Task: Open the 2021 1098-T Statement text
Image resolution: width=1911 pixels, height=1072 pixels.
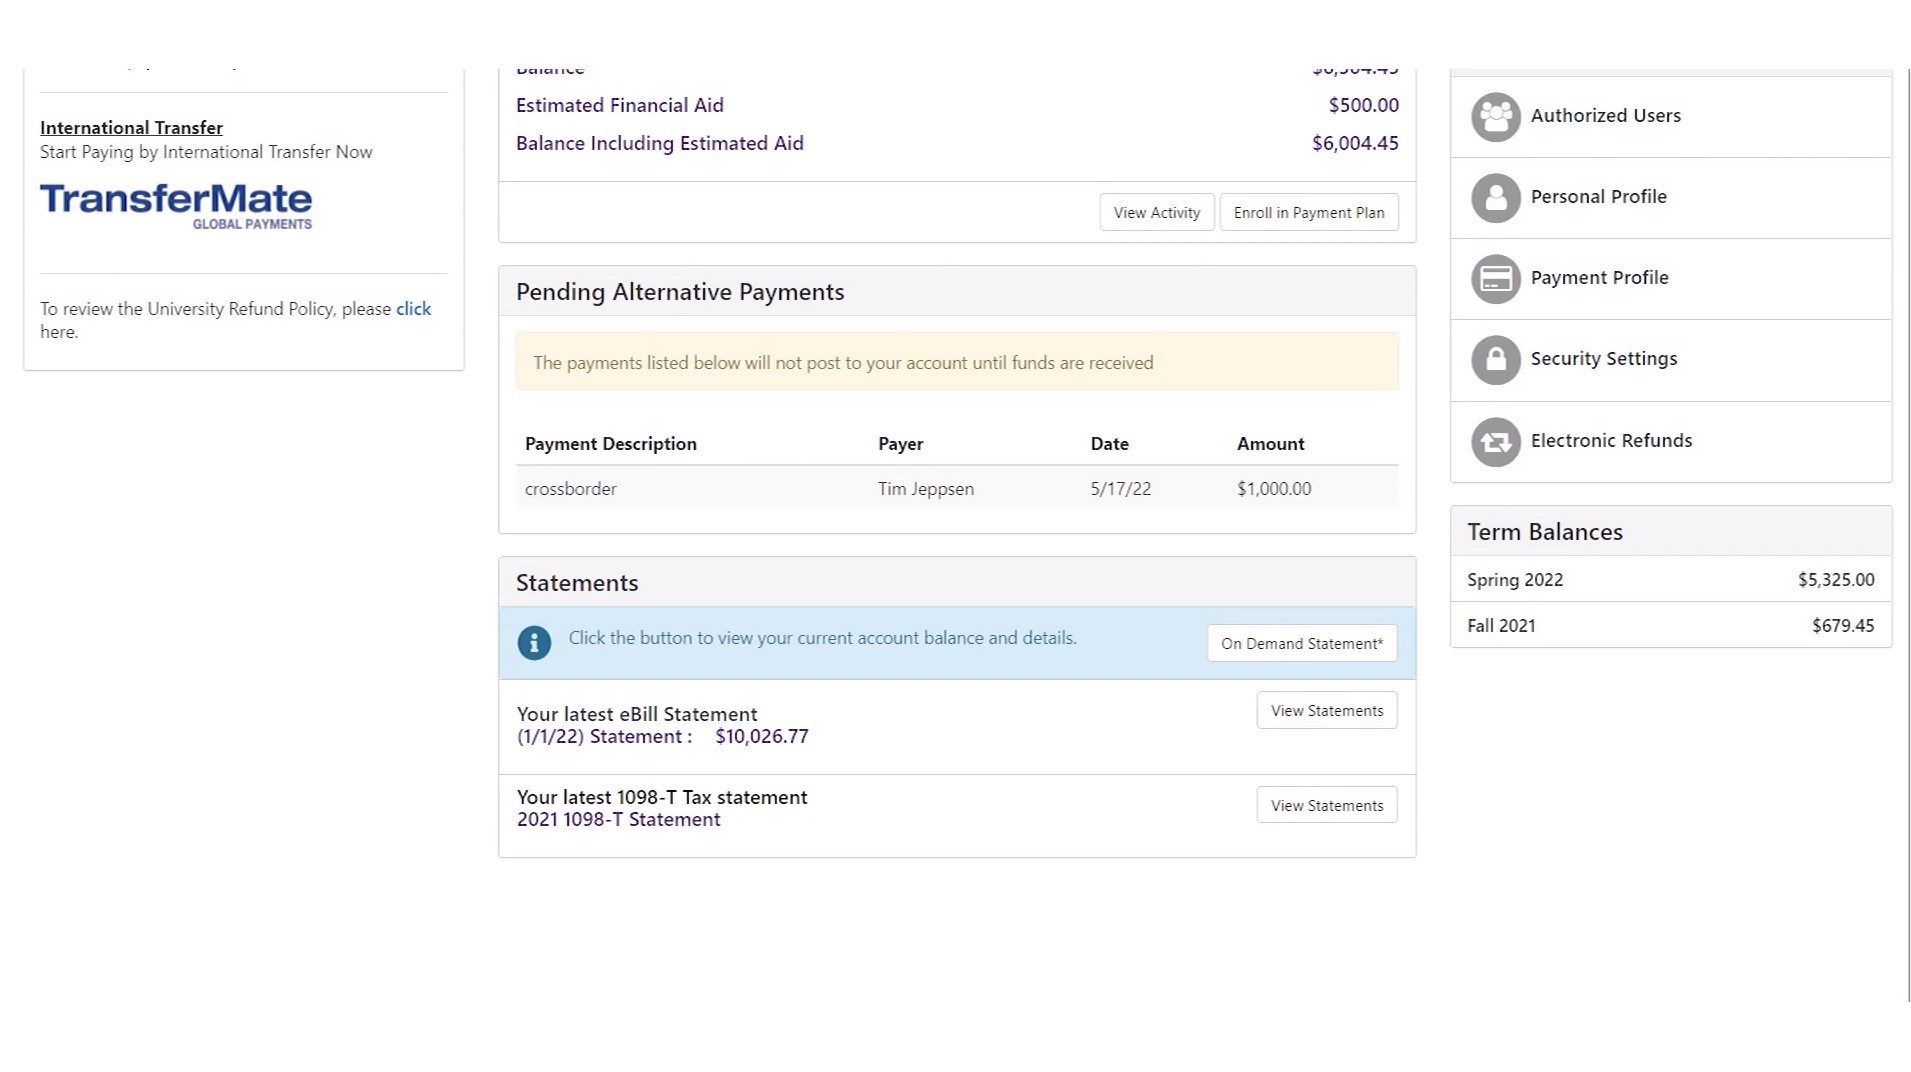Action: (618, 820)
